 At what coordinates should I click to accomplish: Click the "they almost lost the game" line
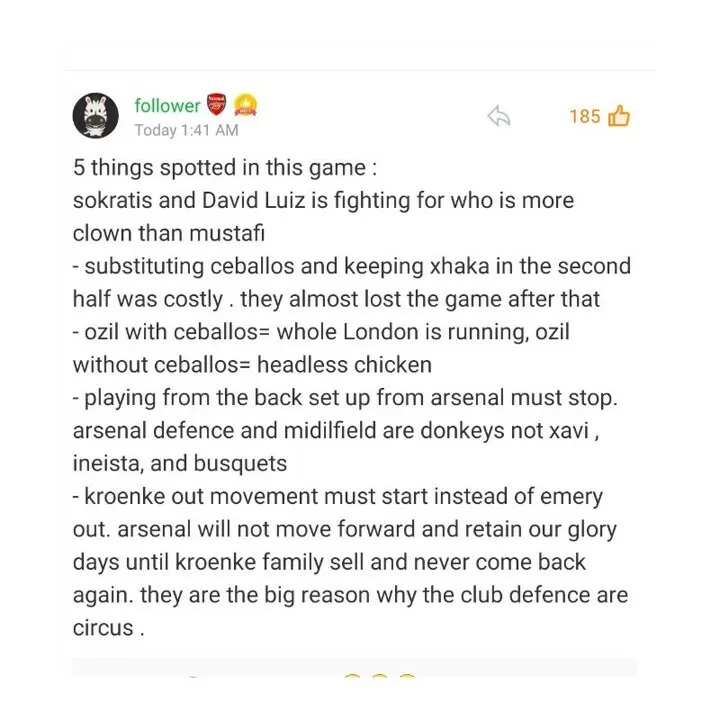pos(336,299)
